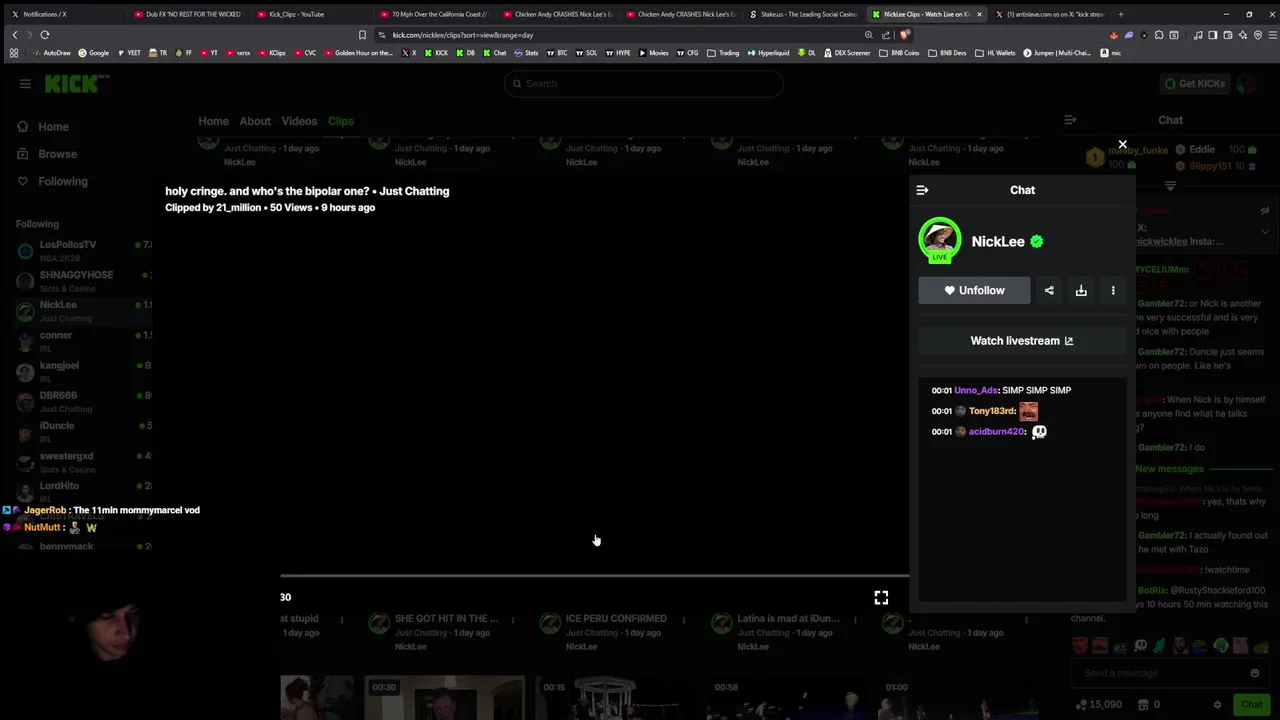Open NickLee's live avatar
Viewport: 1280px width, 720px height.
tap(939, 241)
